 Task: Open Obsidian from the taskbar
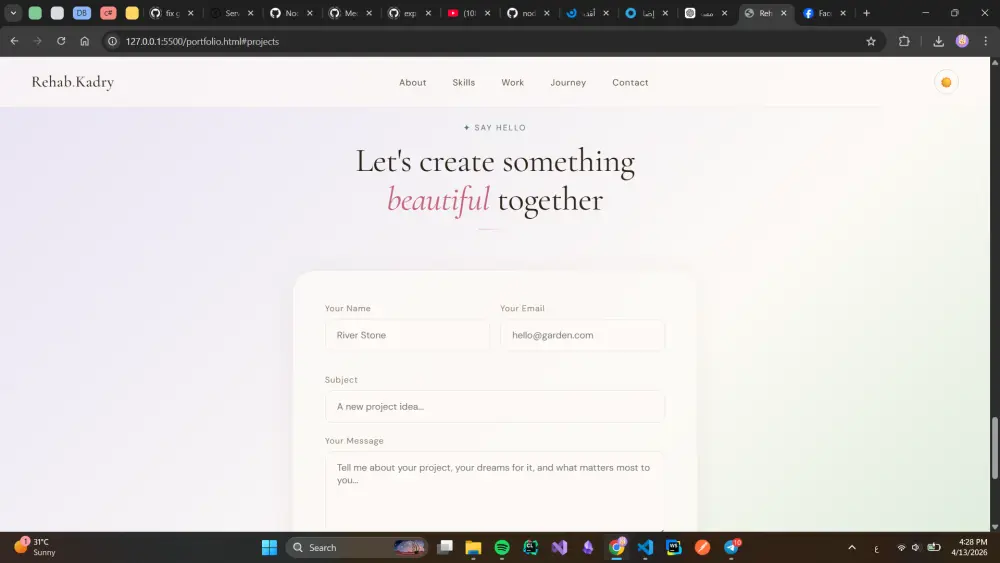[588, 547]
